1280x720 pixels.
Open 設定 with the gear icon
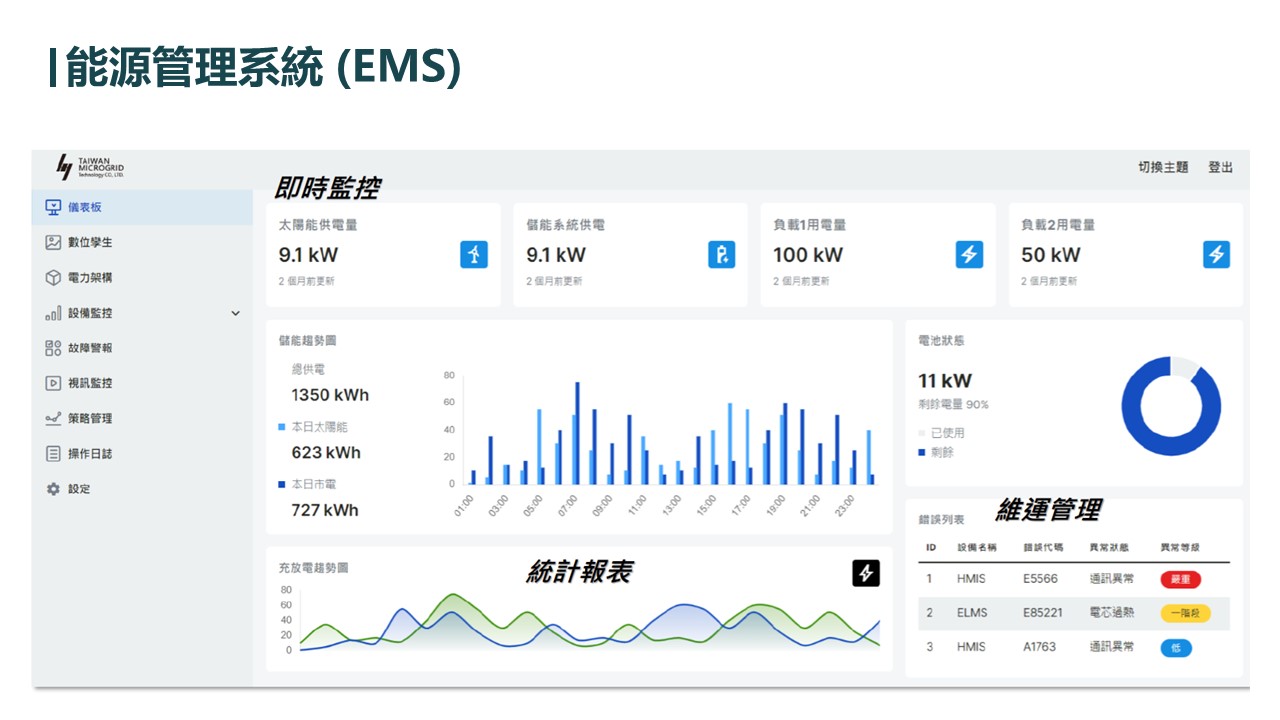click(x=54, y=489)
